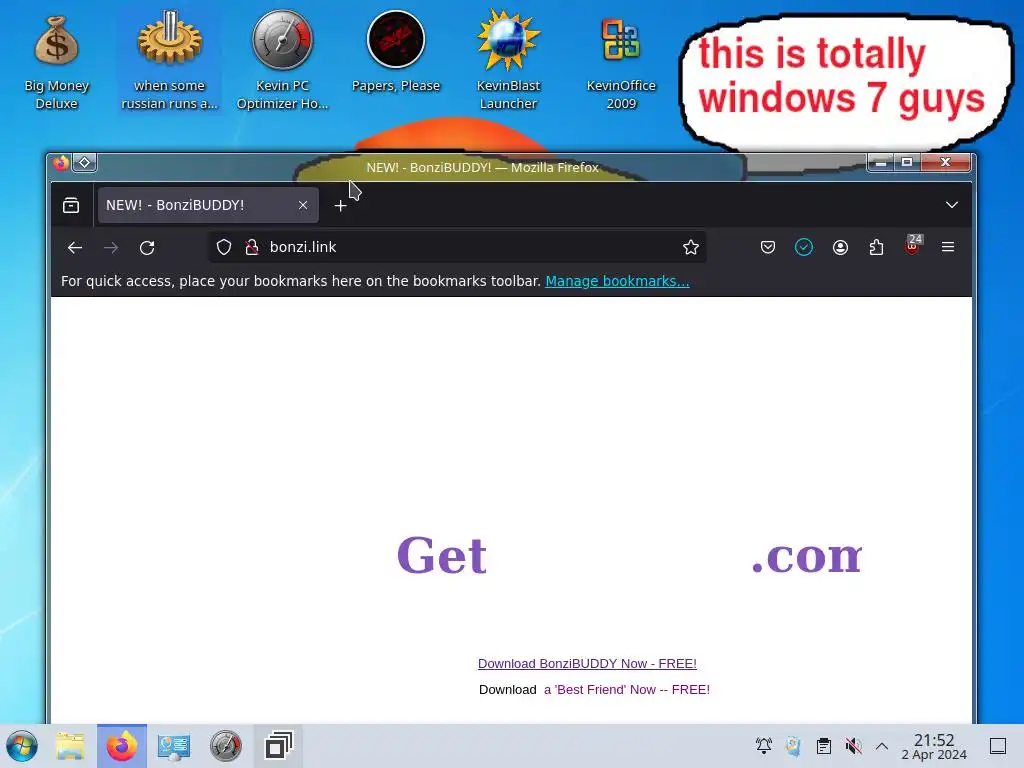Reload the current page
The width and height of the screenshot is (1024, 768).
147,248
